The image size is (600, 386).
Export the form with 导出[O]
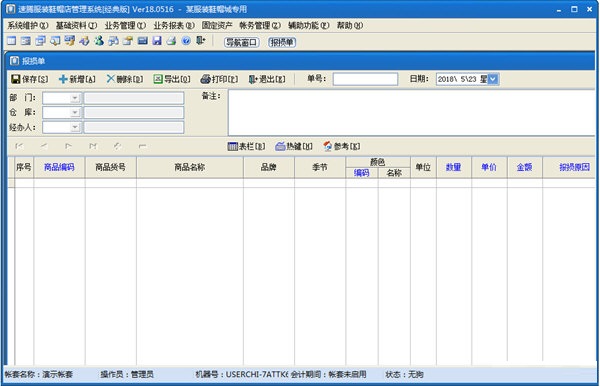pos(172,79)
